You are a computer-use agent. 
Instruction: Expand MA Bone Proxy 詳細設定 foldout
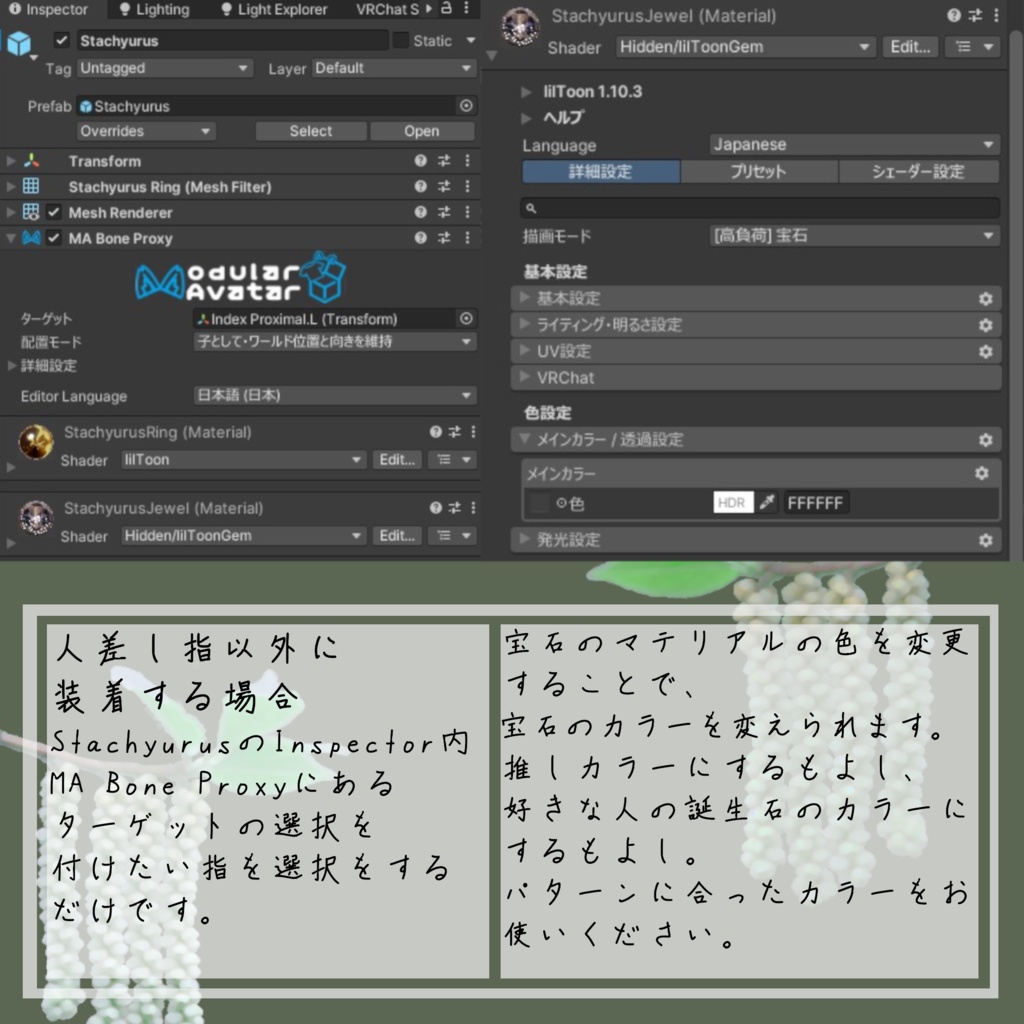[11, 366]
